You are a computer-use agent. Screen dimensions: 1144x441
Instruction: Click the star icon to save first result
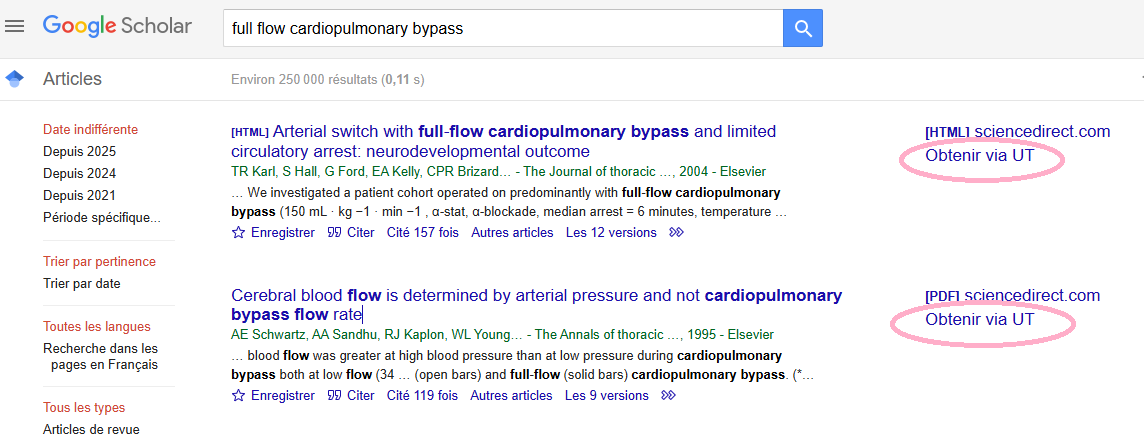point(238,233)
